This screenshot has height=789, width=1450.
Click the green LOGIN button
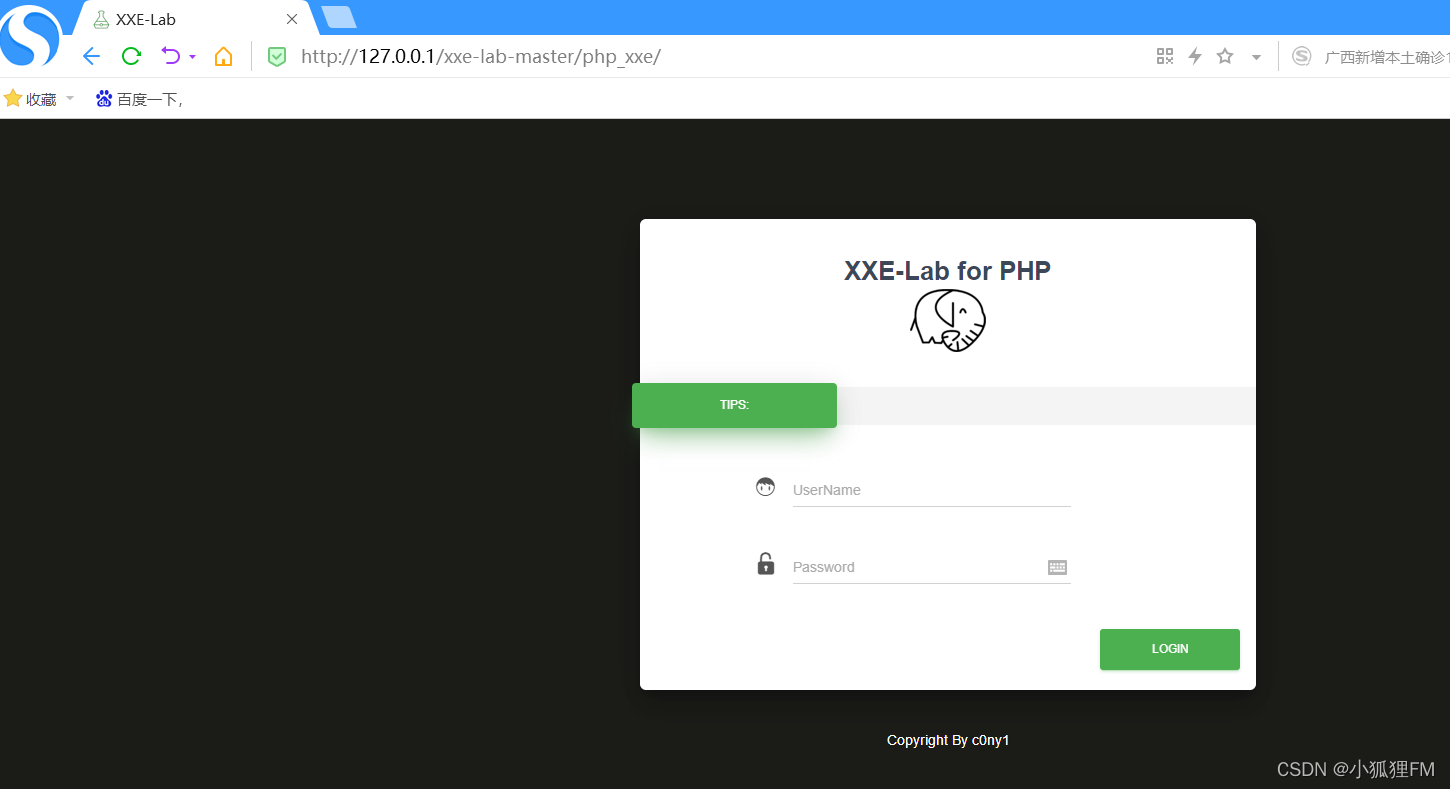click(1170, 649)
